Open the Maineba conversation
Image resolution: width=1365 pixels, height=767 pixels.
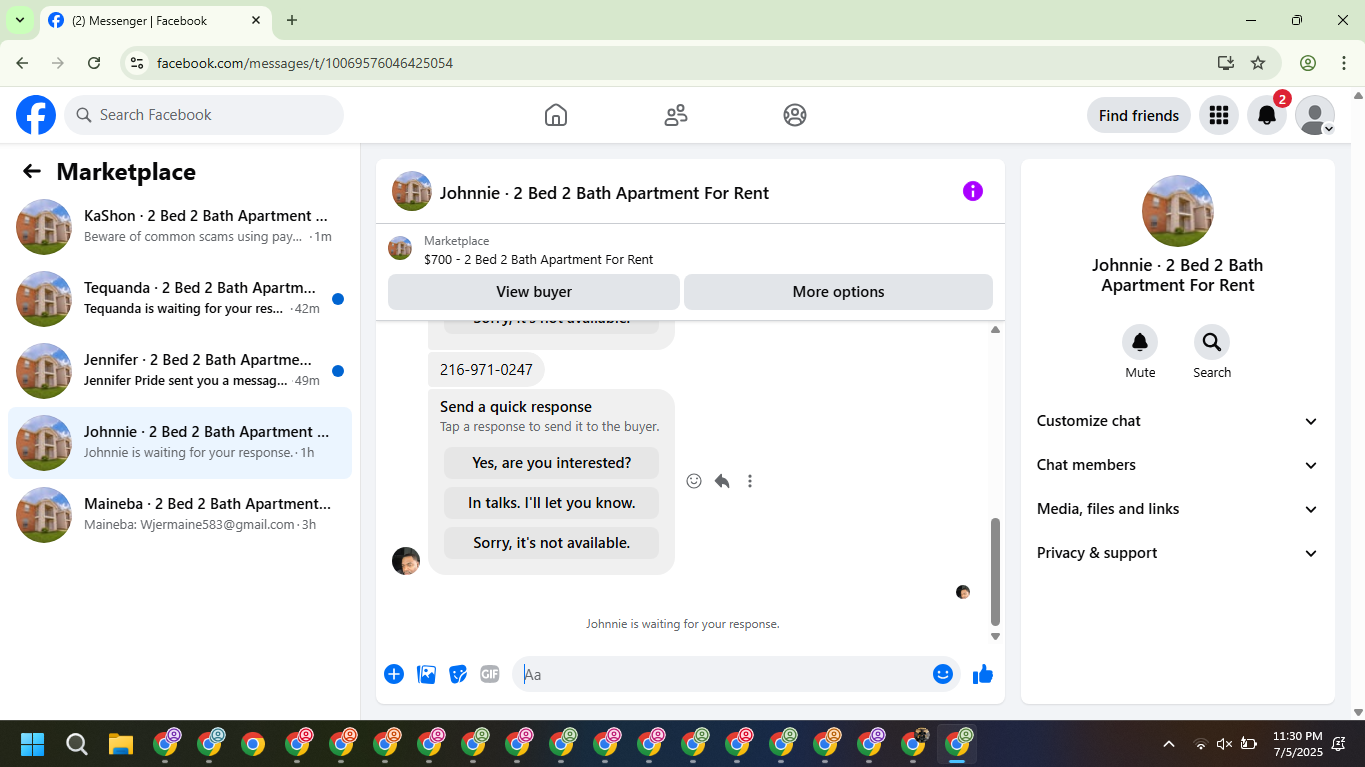pos(180,515)
